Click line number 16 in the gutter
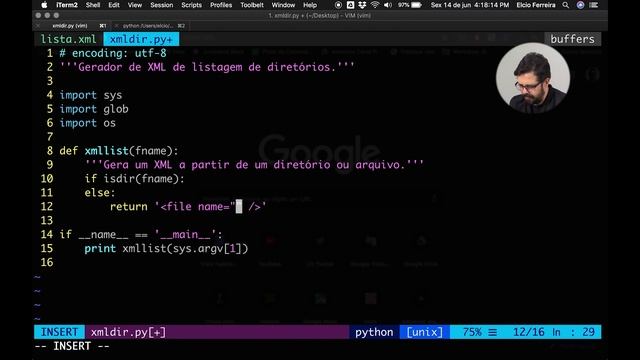Image resolution: width=640 pixels, height=360 pixels. click(47, 262)
